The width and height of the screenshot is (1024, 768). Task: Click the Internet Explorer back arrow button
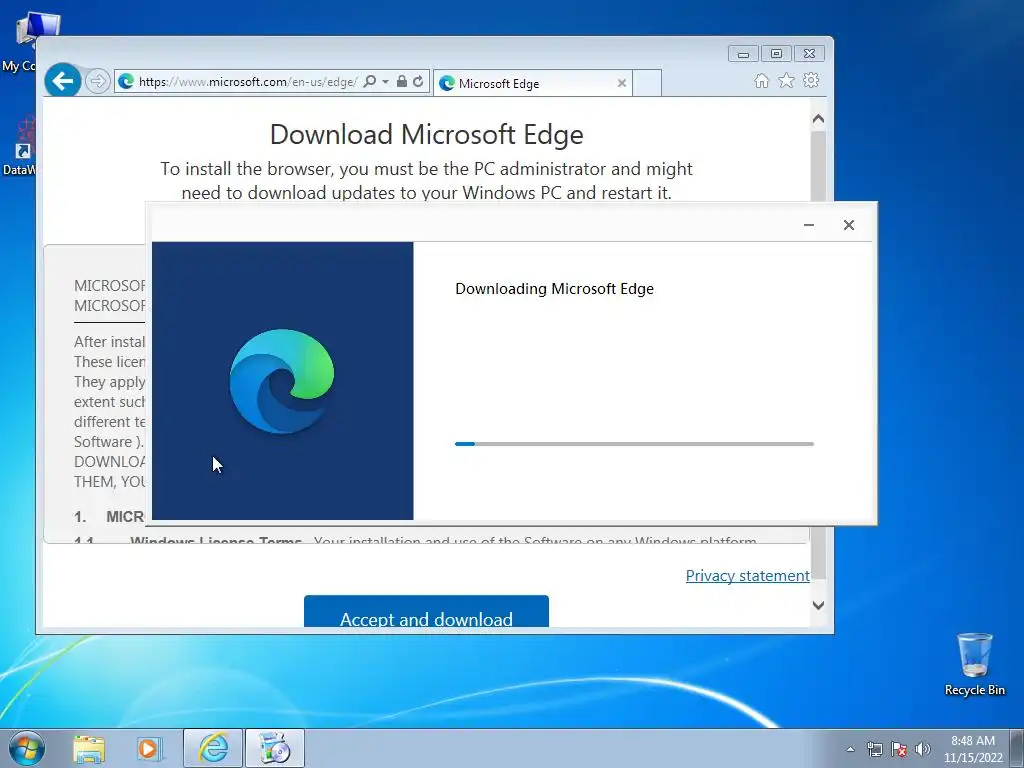pos(63,81)
